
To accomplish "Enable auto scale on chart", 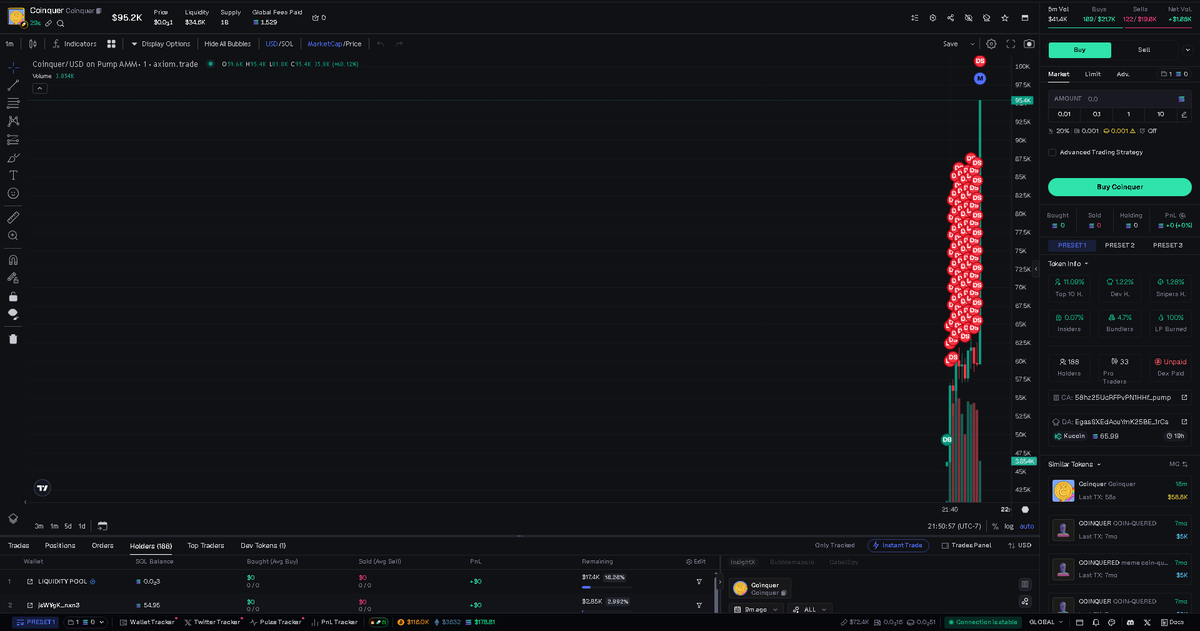I will click(1027, 525).
